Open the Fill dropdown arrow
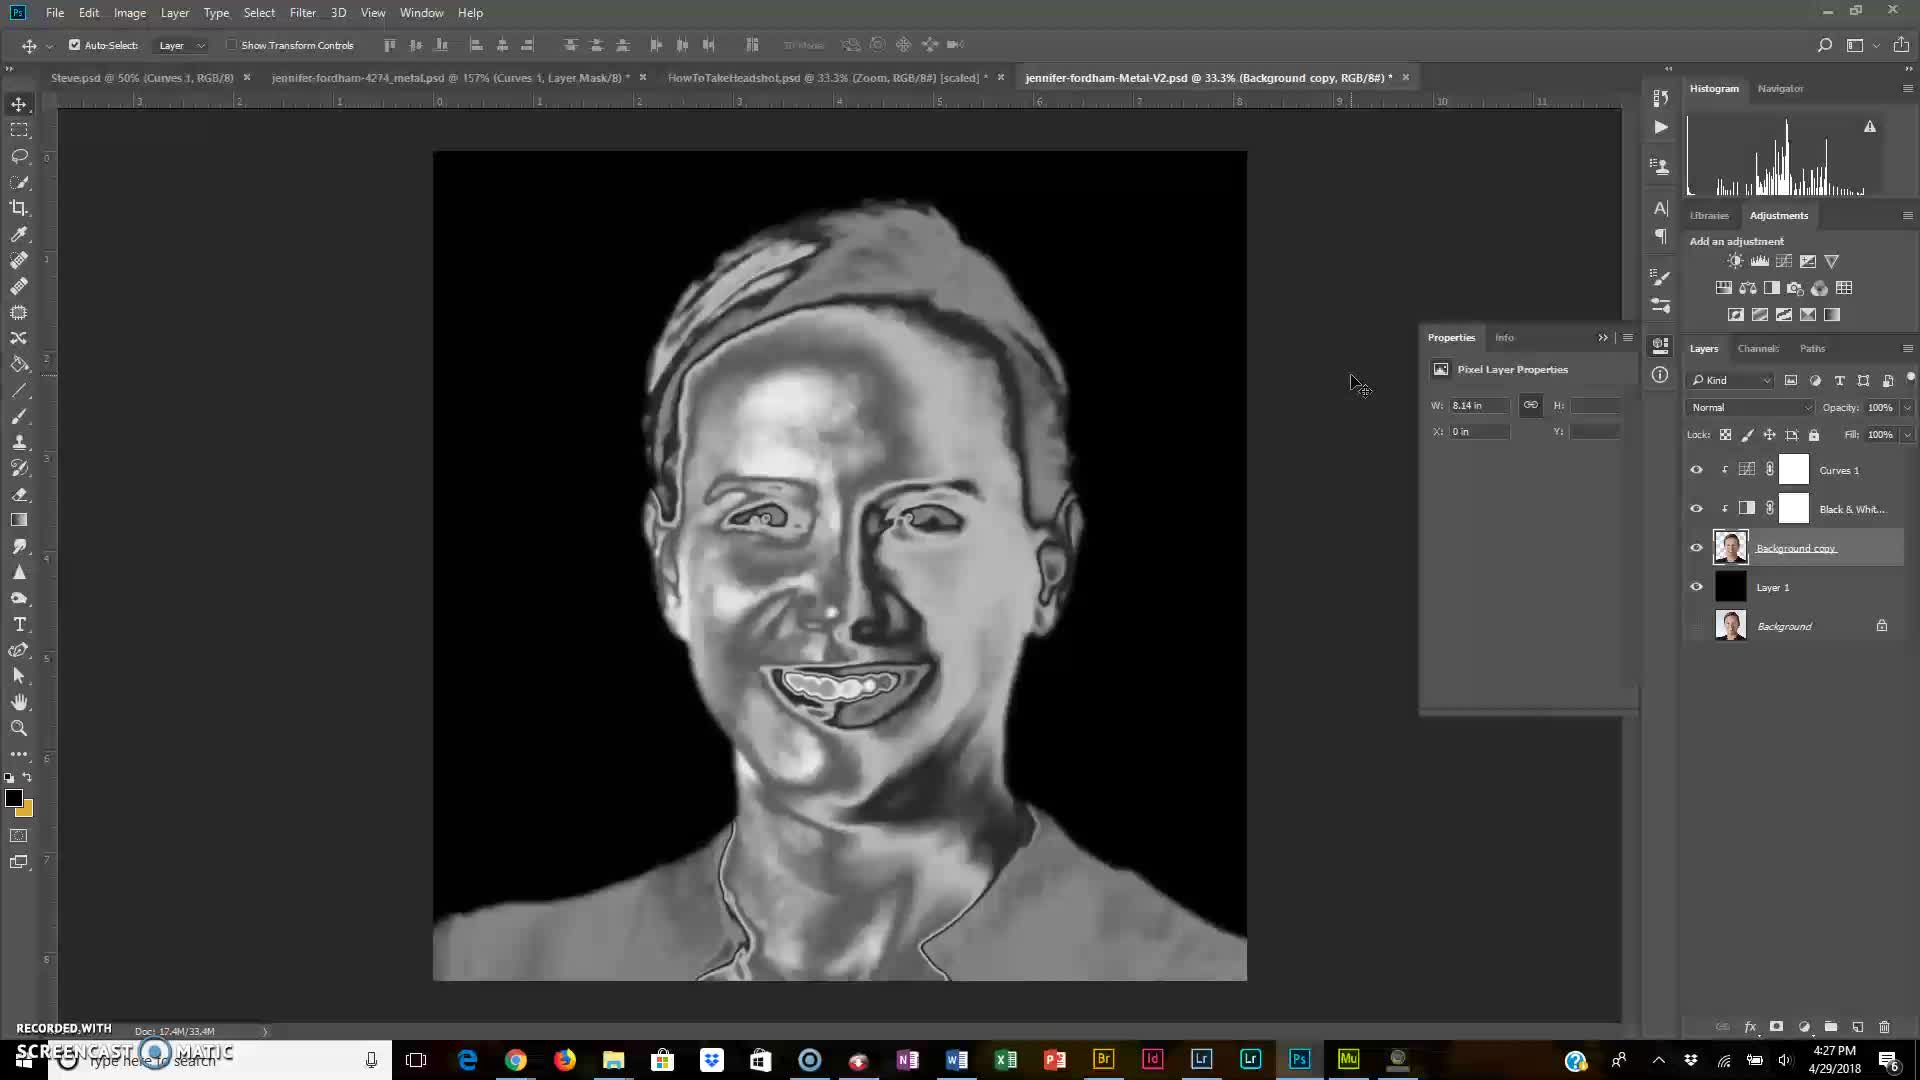 [1907, 435]
